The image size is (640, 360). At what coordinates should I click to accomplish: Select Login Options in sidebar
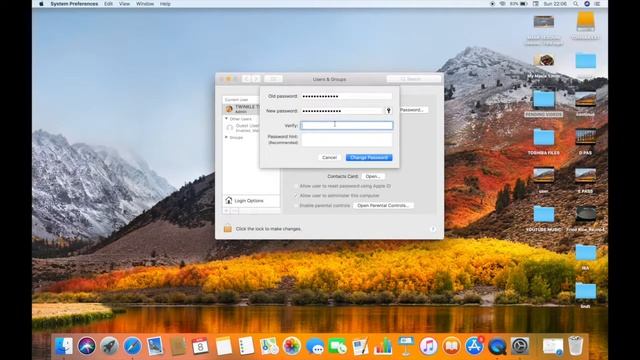pos(251,201)
